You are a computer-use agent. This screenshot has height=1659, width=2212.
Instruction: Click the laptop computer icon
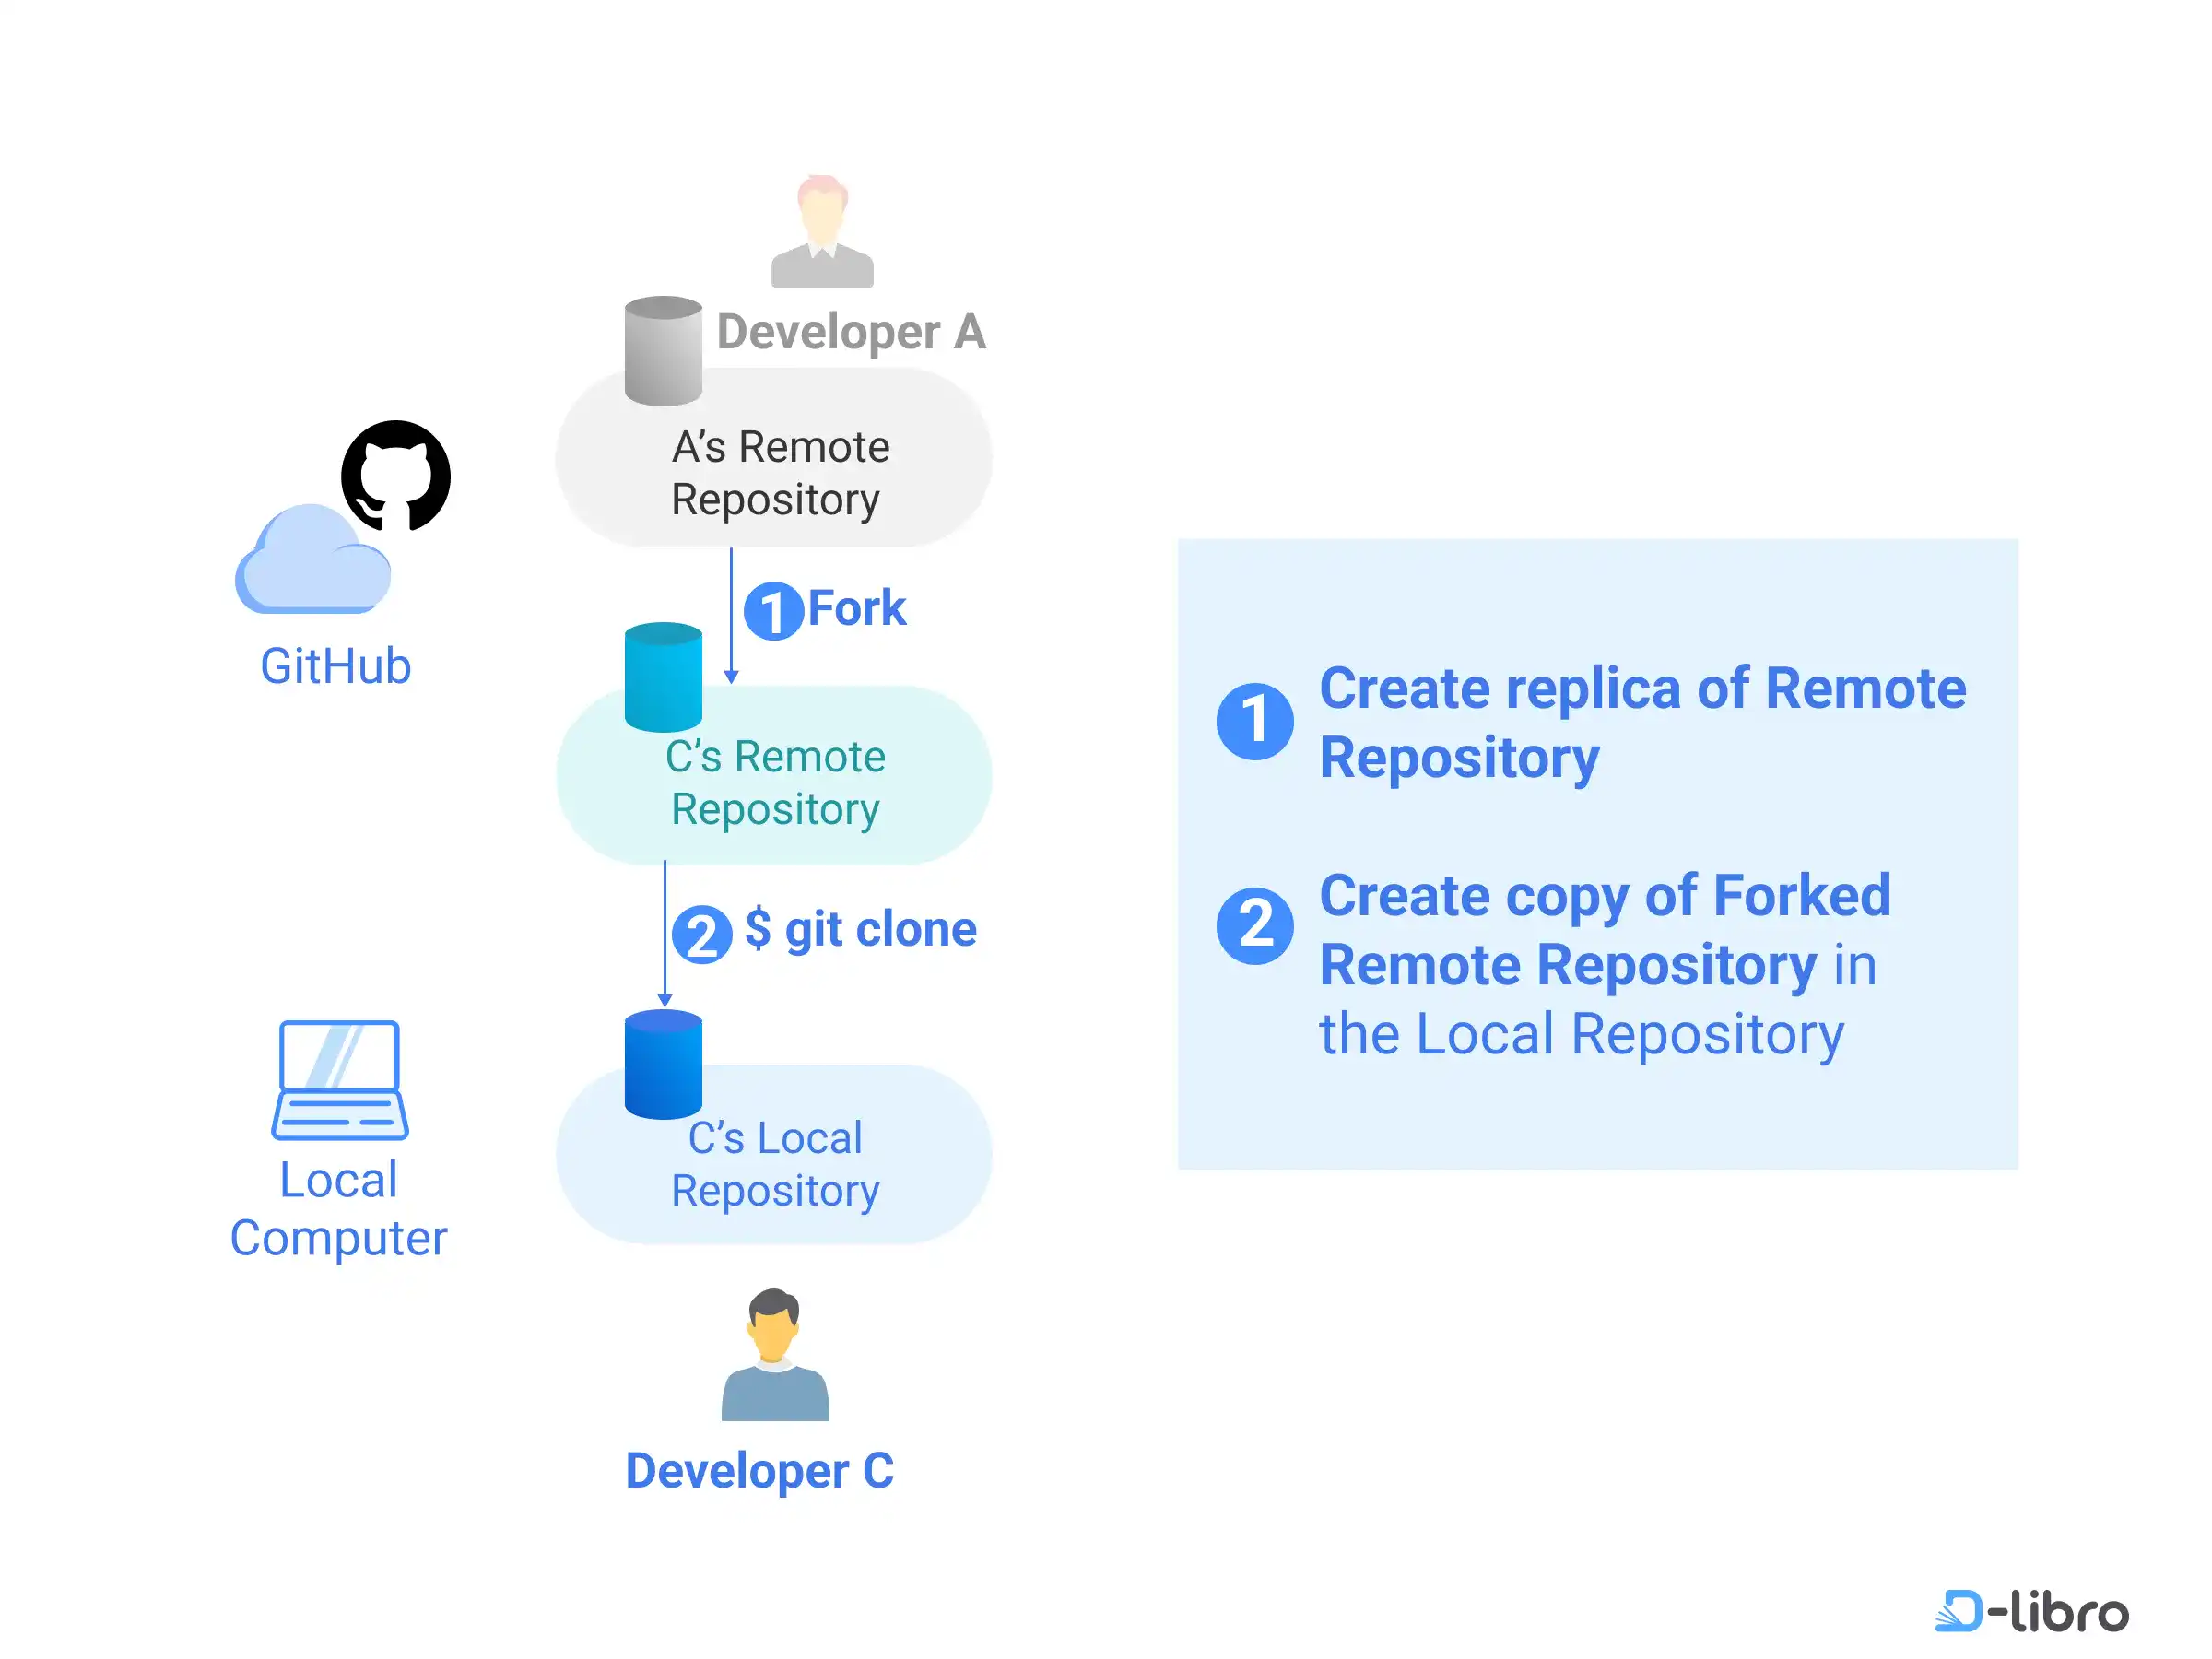pyautogui.click(x=340, y=1080)
